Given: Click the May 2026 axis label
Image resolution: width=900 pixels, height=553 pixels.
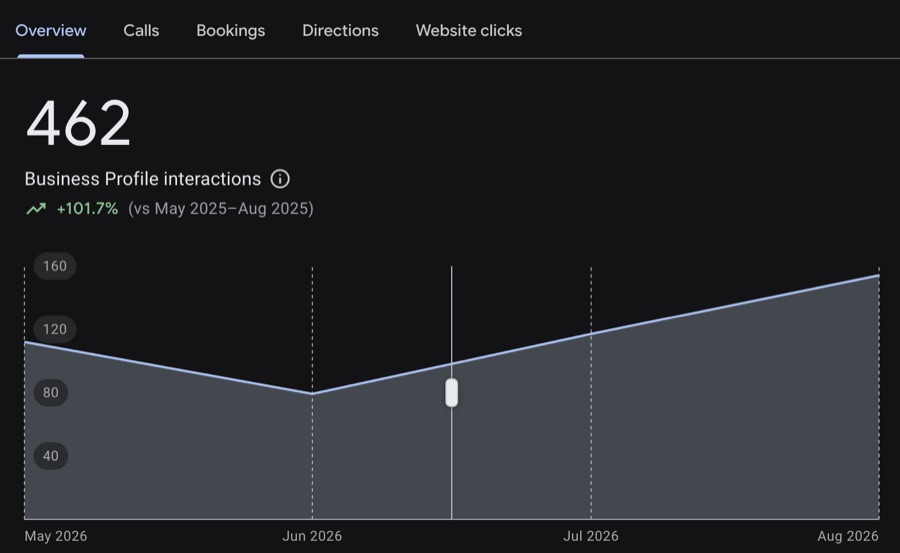Looking at the screenshot, I should 56,536.
